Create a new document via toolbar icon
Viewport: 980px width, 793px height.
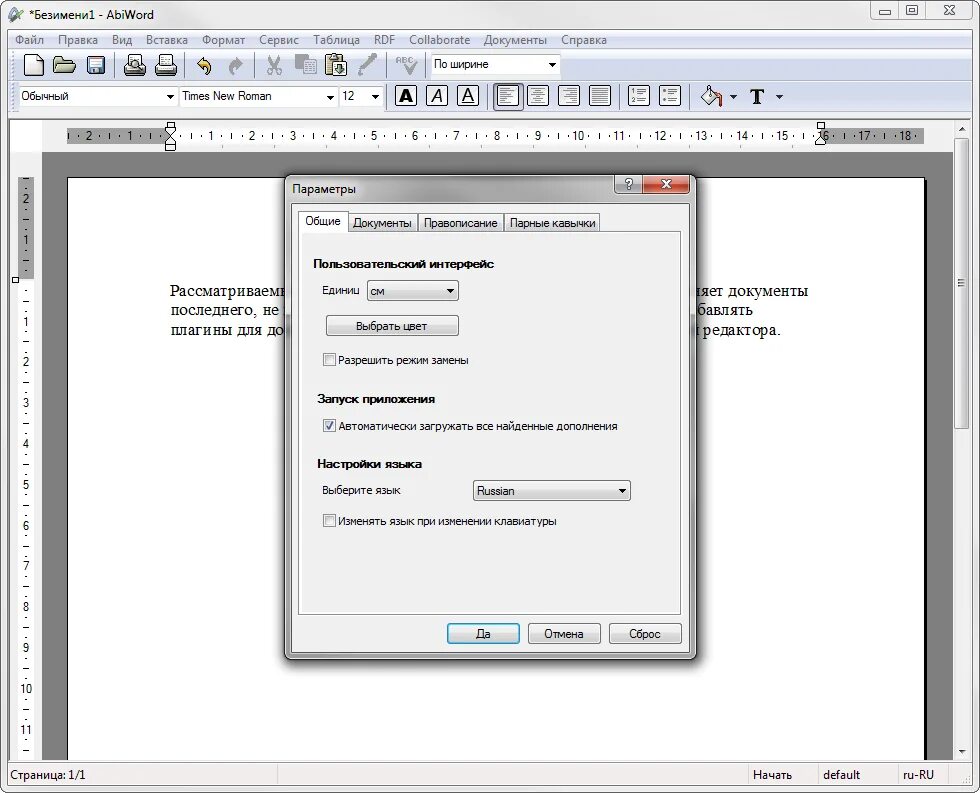(33, 65)
